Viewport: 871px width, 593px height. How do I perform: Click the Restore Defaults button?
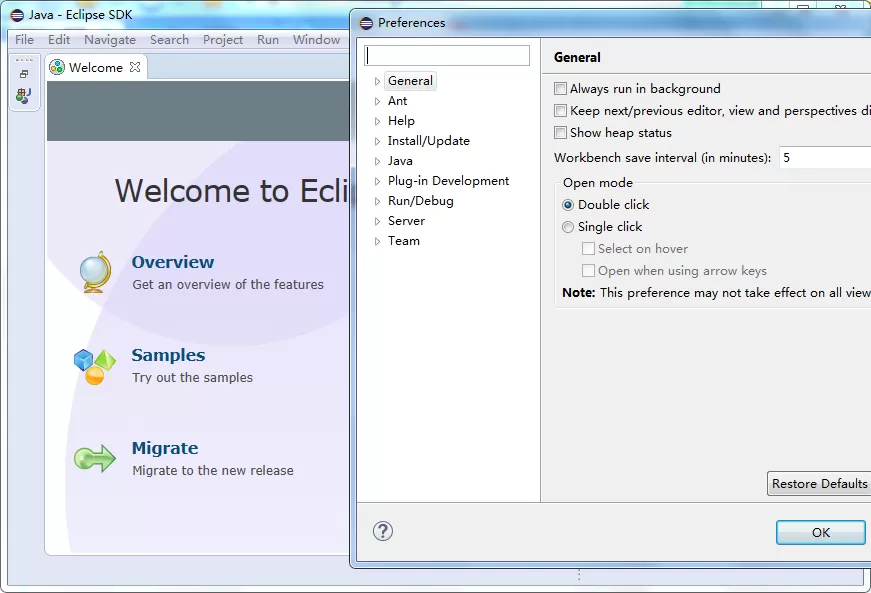819,484
